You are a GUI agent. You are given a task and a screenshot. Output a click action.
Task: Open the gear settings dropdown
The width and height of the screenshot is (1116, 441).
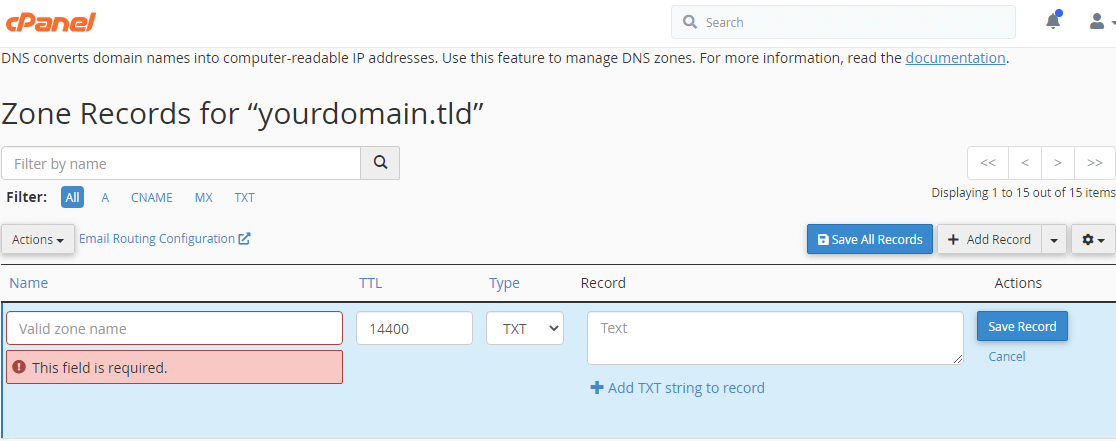1093,240
